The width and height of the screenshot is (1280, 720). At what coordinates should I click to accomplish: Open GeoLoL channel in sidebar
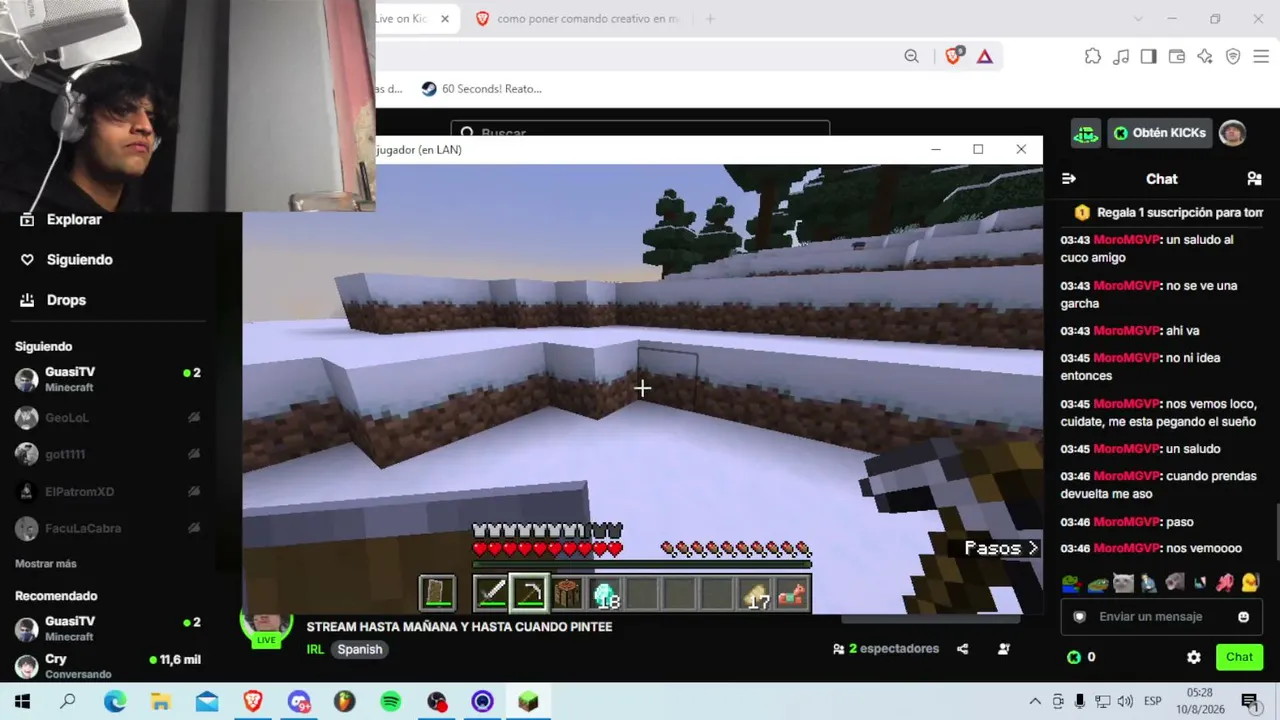tap(107, 417)
